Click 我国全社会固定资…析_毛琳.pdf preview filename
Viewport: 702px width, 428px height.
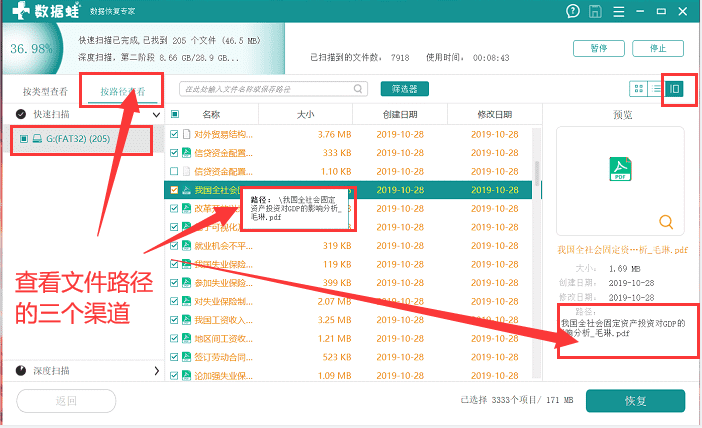pos(622,250)
